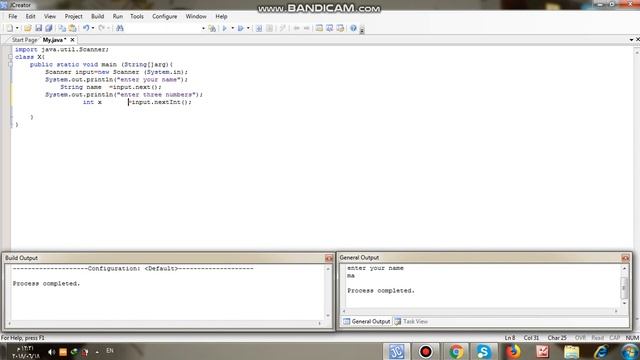The image size is (640, 360).
Task: Click the Copy toolbar icon
Action: [62, 28]
